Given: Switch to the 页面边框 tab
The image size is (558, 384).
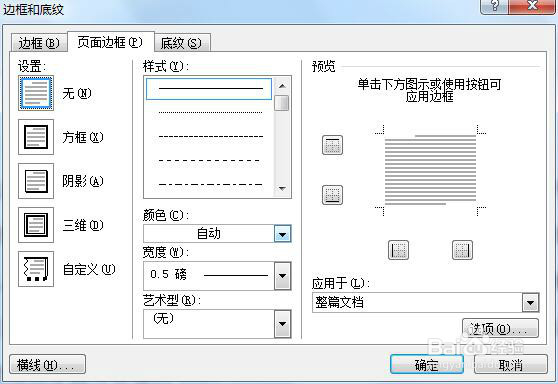Looking at the screenshot, I should tap(111, 42).
